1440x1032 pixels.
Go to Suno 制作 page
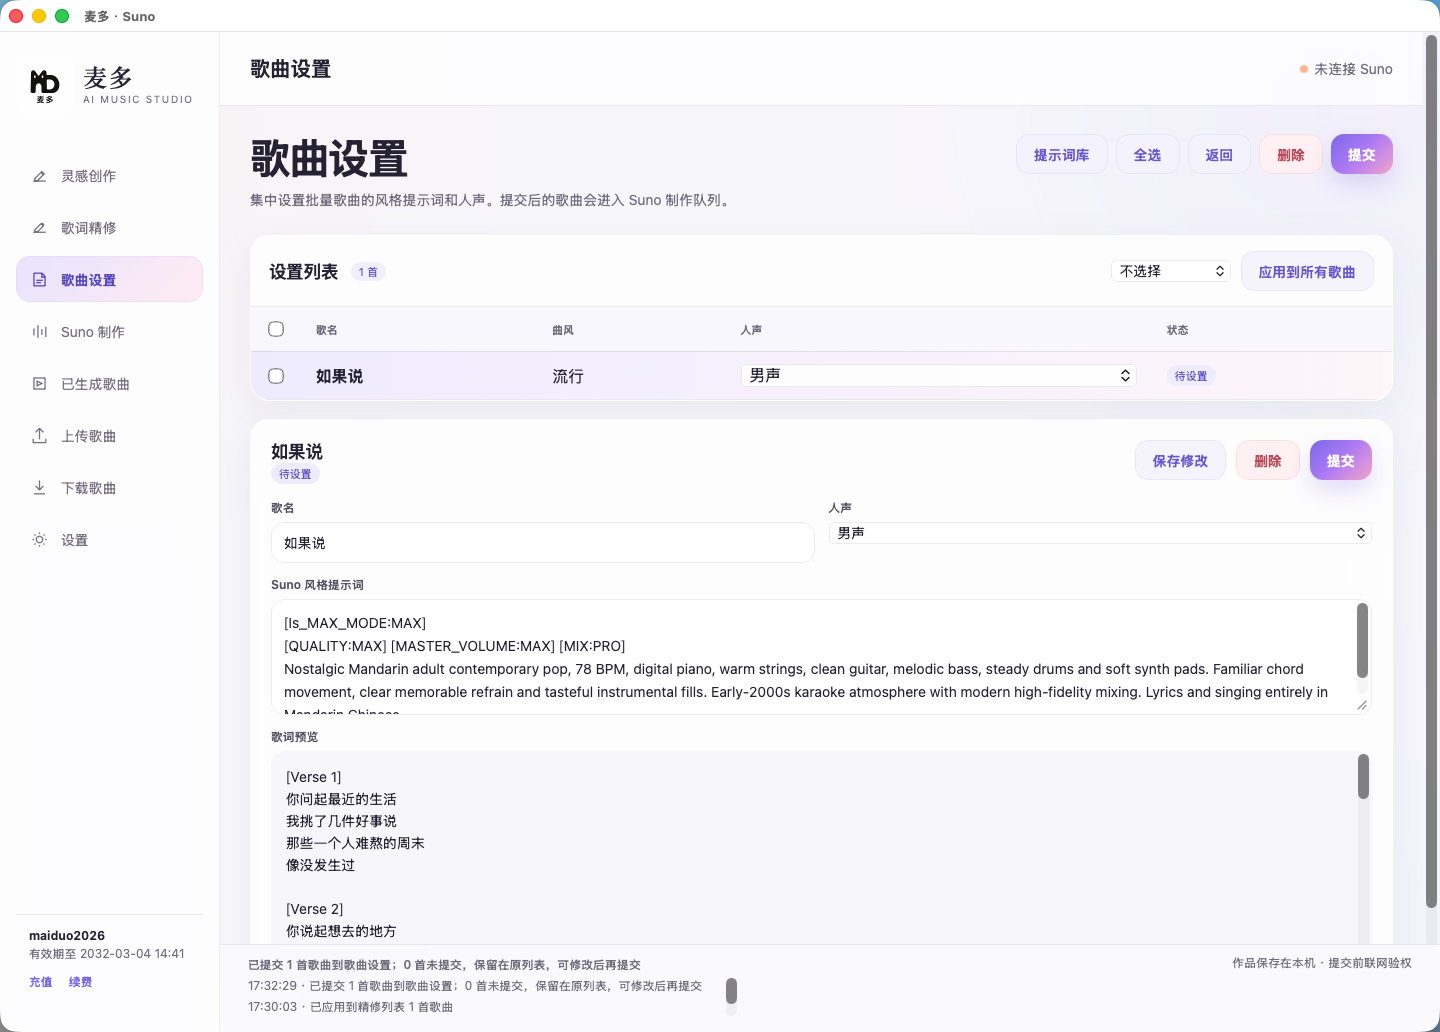click(109, 332)
